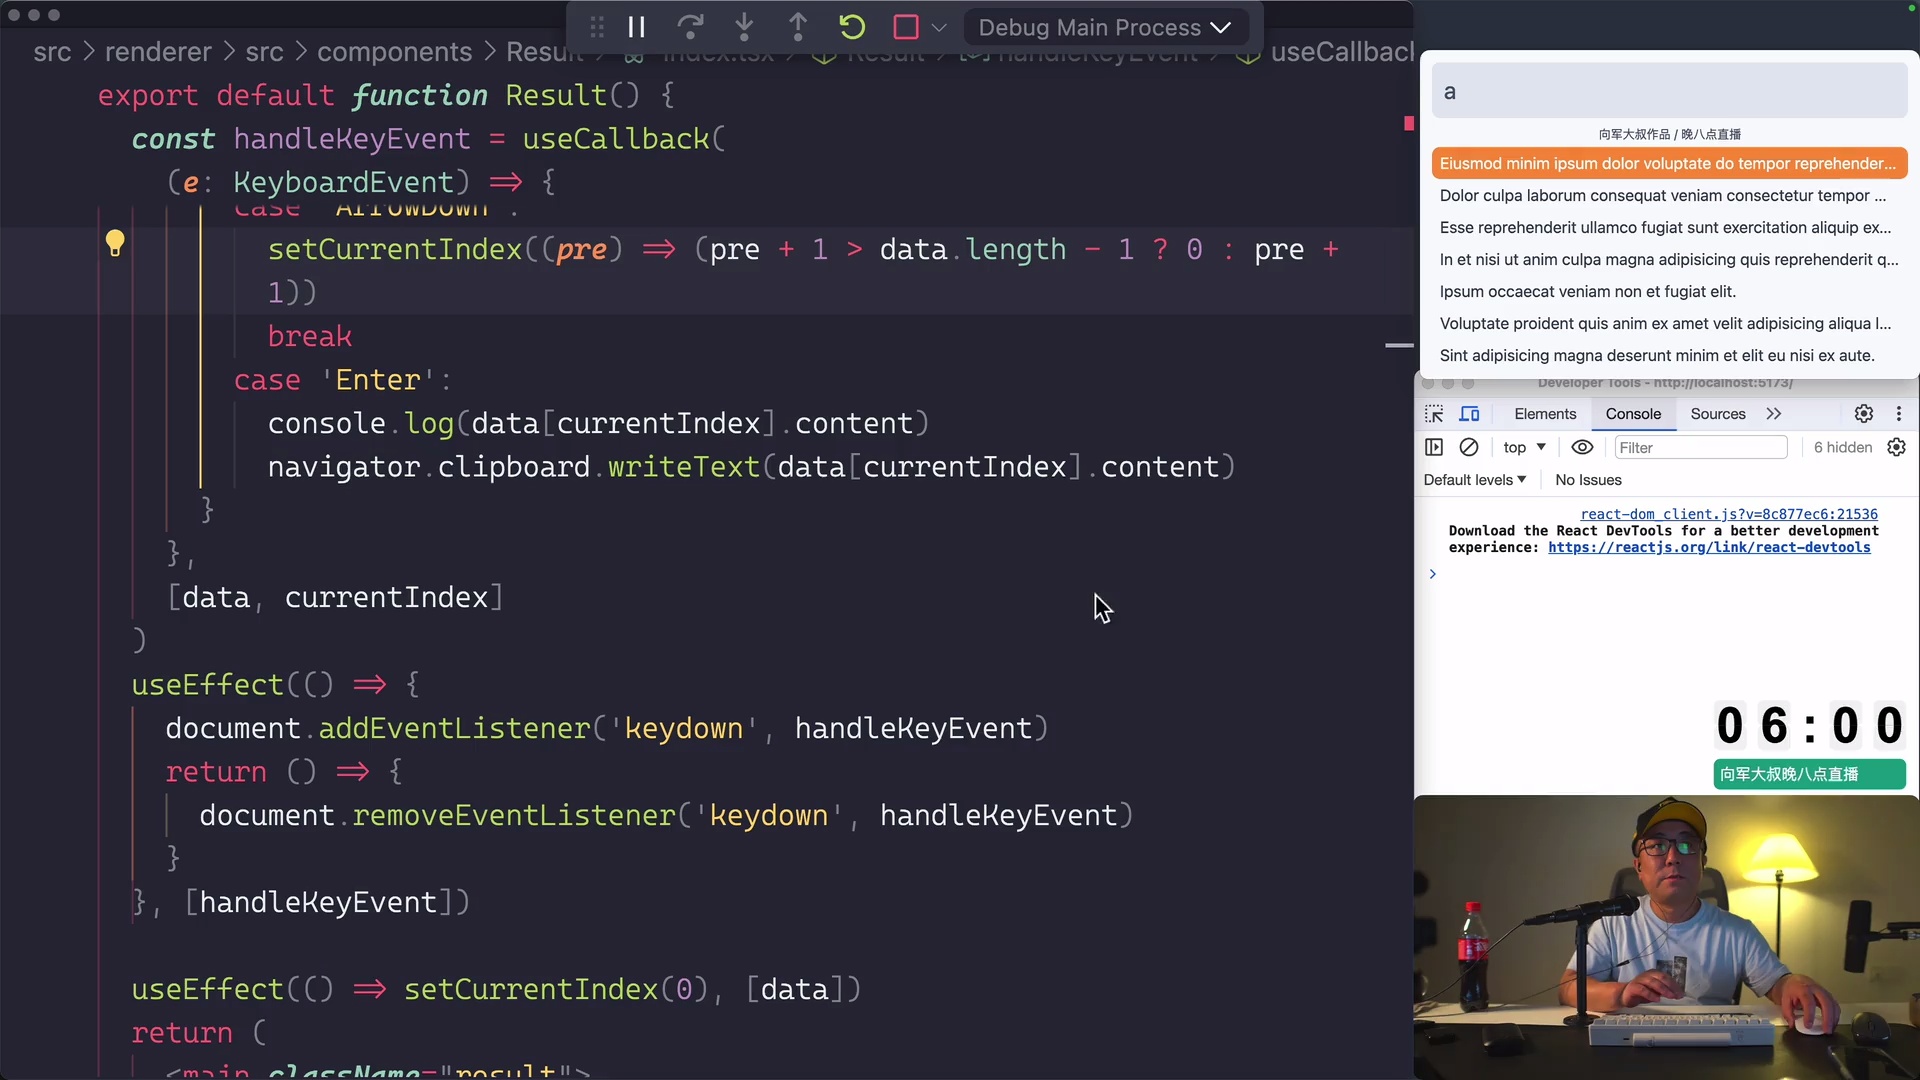Restart the debugging session
The height and width of the screenshot is (1080, 1920).
tap(852, 27)
